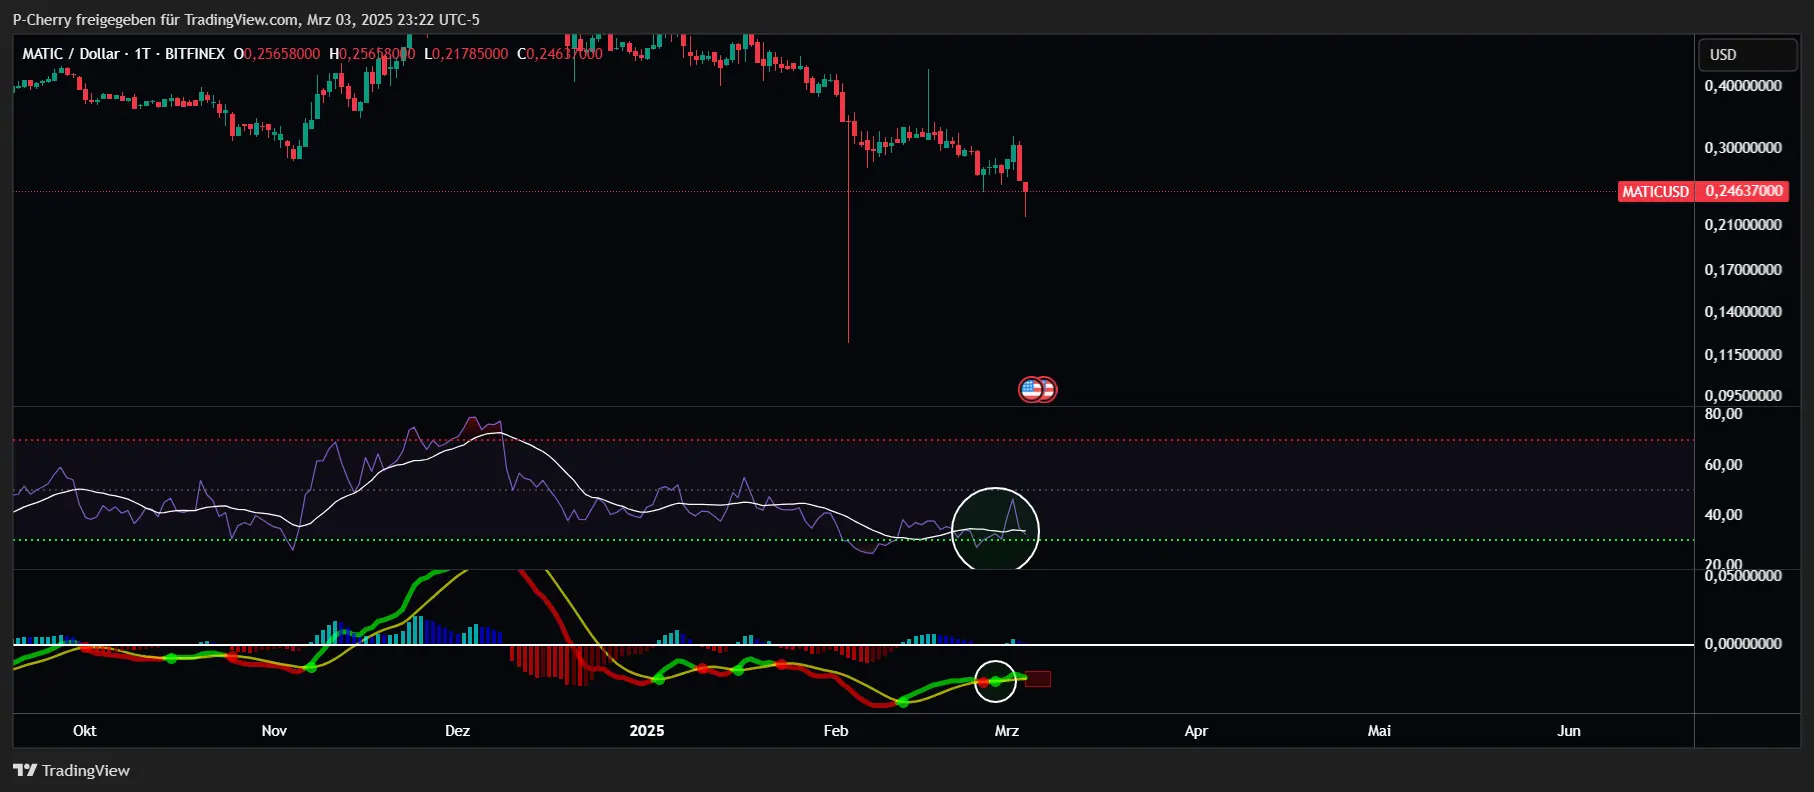The width and height of the screenshot is (1814, 792).
Task: Click the red dot inside the small MACD circle
Action: (982, 683)
